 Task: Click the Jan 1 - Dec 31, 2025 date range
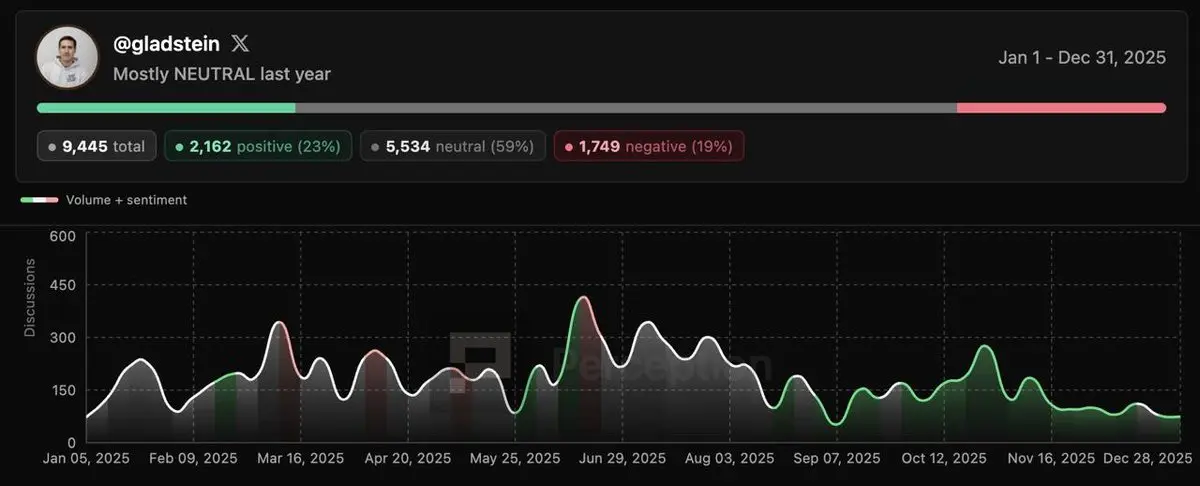pyautogui.click(x=1082, y=58)
